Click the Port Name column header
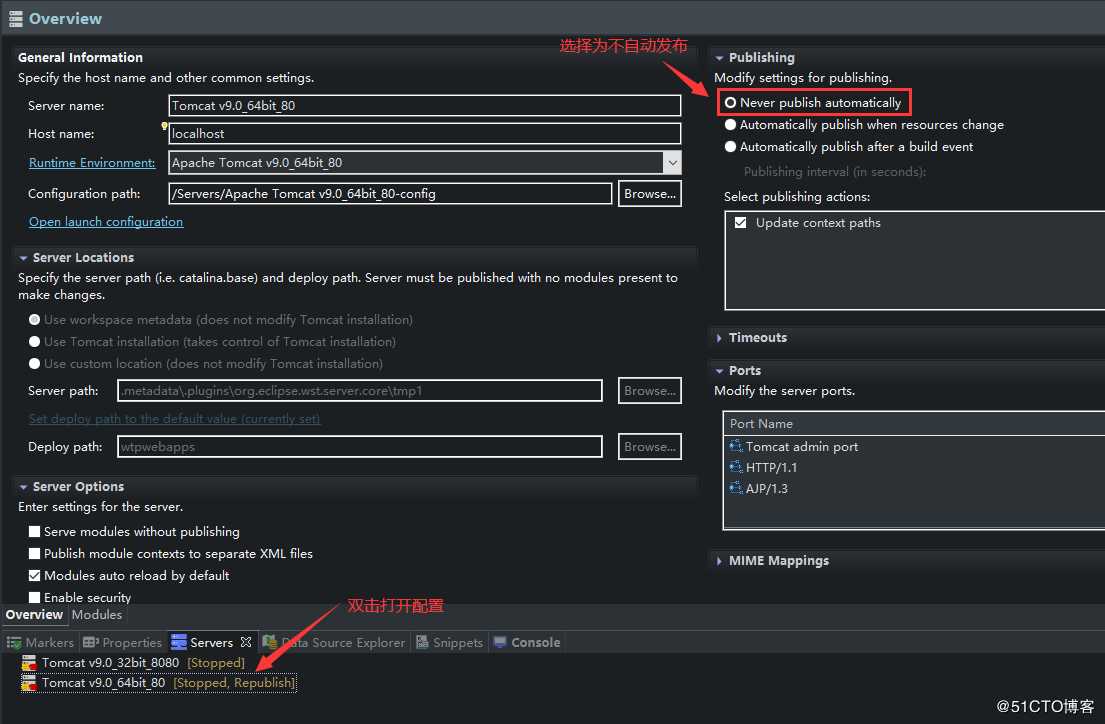The width and height of the screenshot is (1105, 724). pos(915,424)
